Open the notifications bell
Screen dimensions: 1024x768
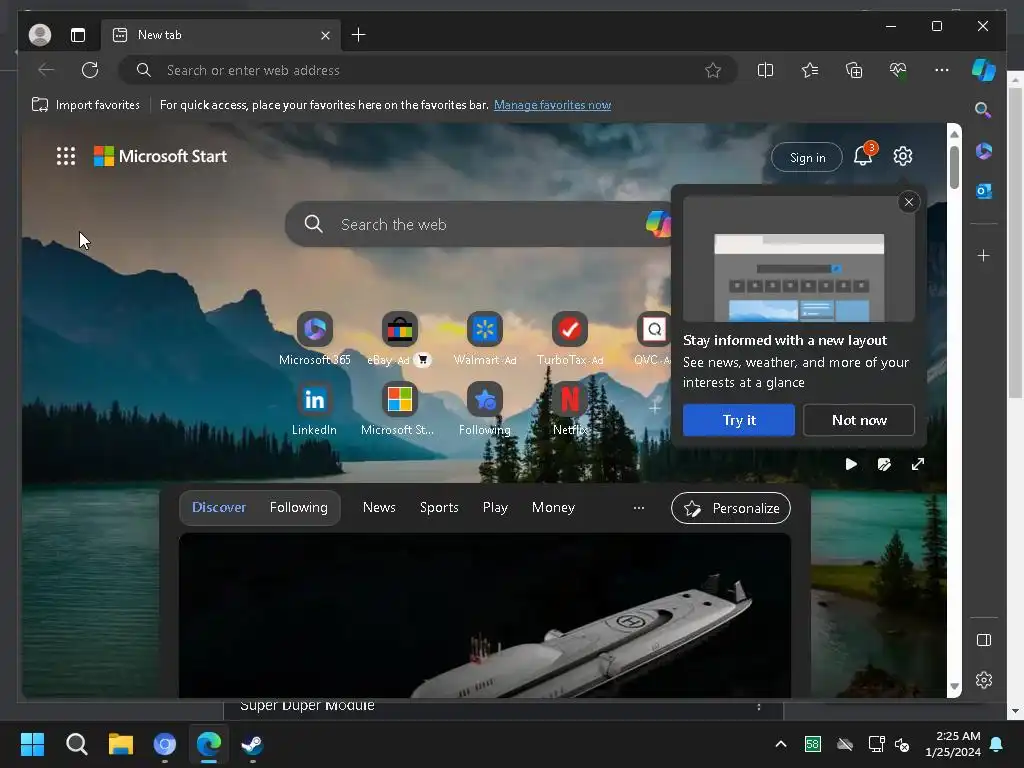pos(863,156)
